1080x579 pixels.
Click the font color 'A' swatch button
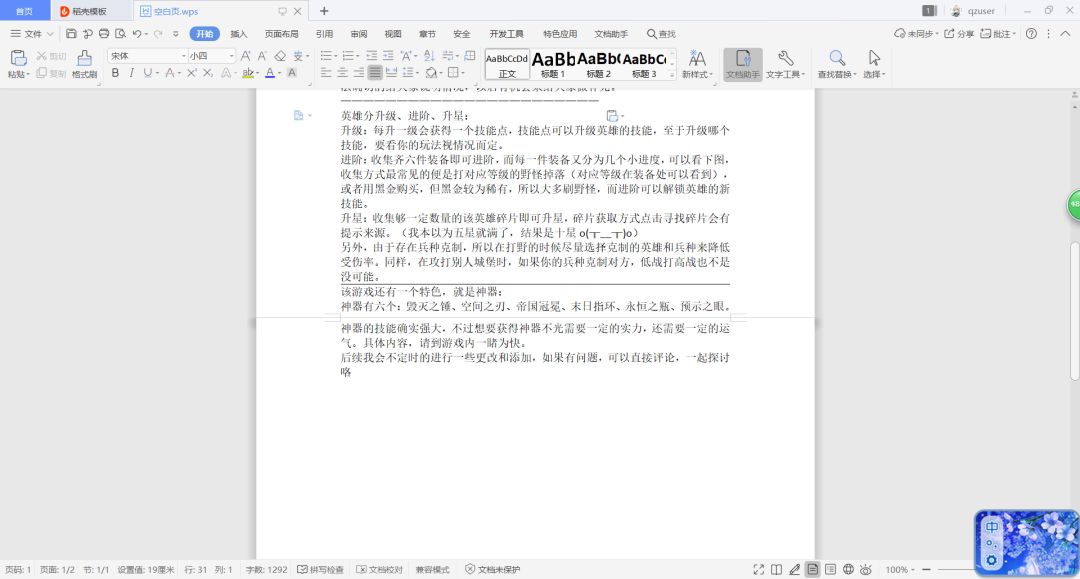click(270, 73)
